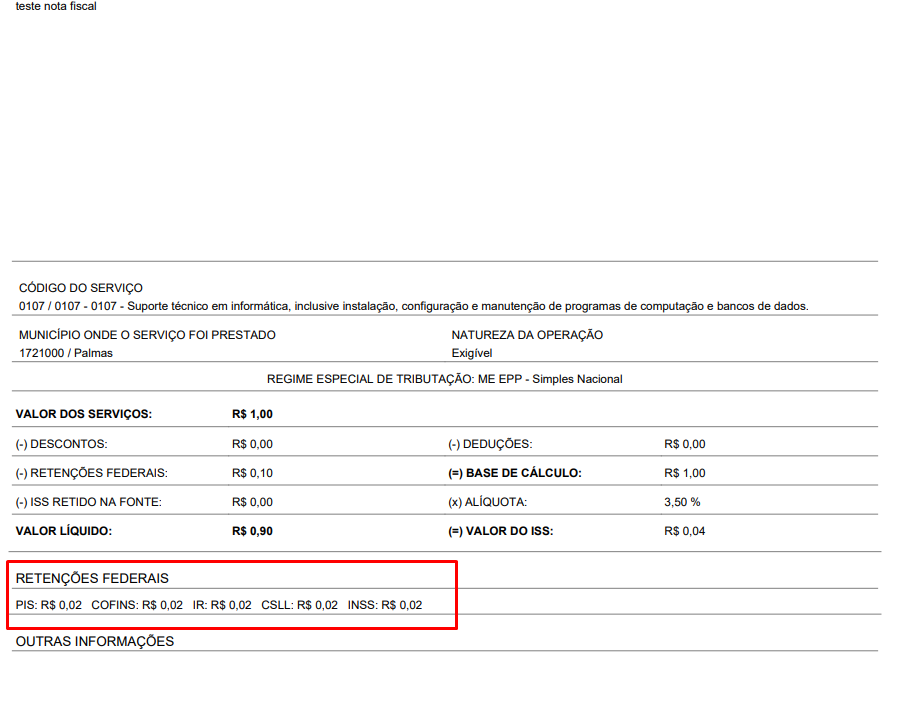Click the 'VALOR DOS SERVIÇOS' label
916x727 pixels.
[84, 414]
